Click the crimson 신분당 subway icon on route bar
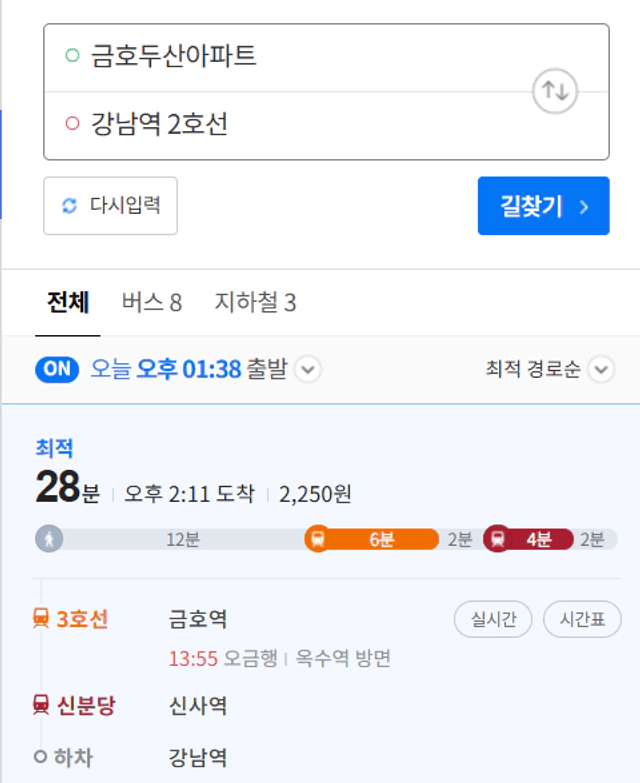This screenshot has height=783, width=640. coord(497,539)
